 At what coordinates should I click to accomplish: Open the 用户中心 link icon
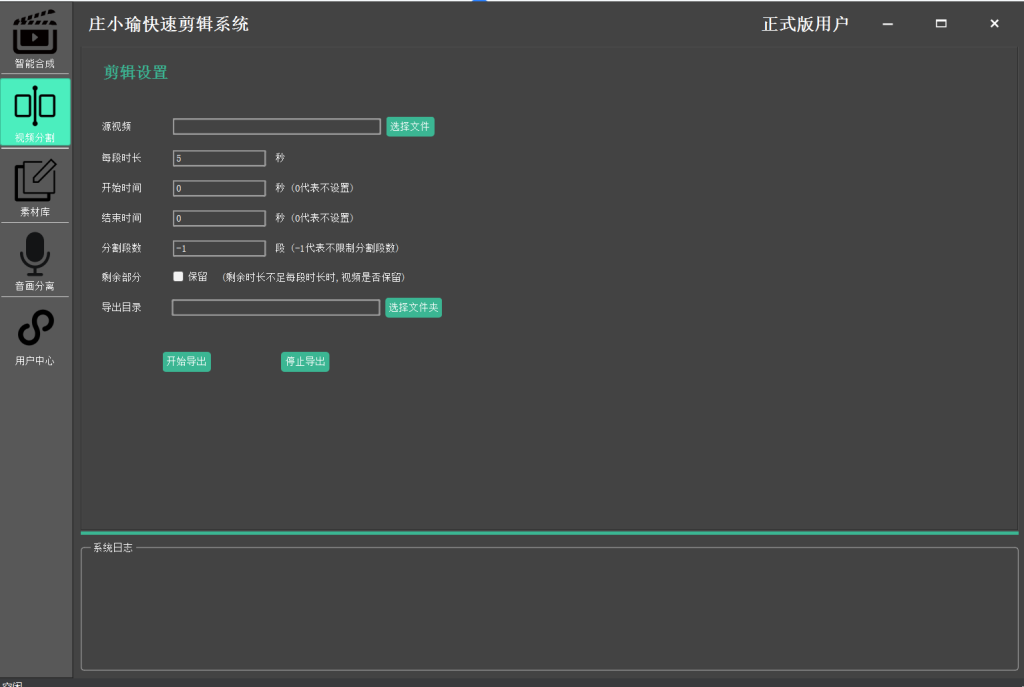click(x=35, y=329)
